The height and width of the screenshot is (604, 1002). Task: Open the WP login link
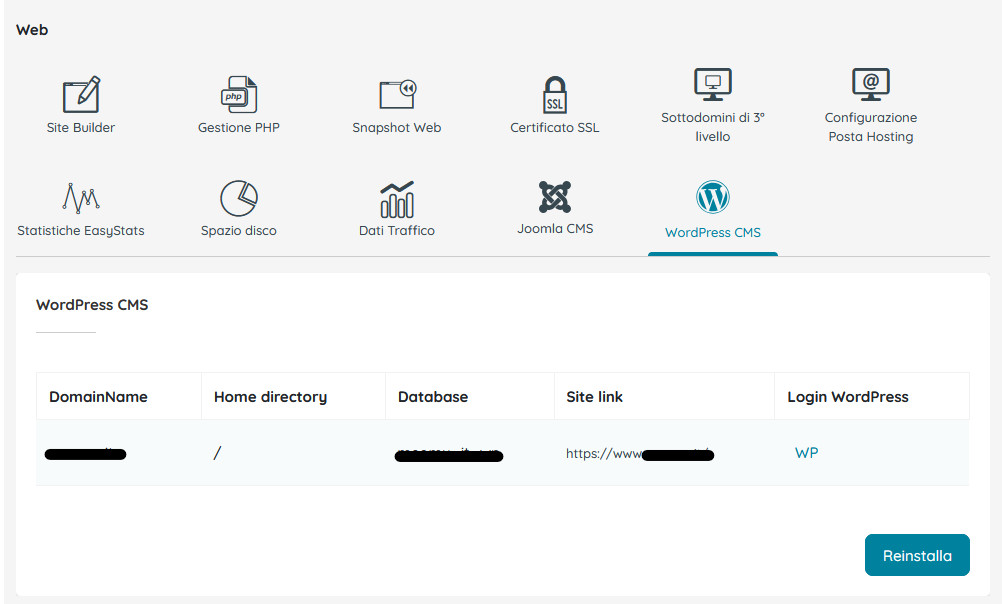806,452
